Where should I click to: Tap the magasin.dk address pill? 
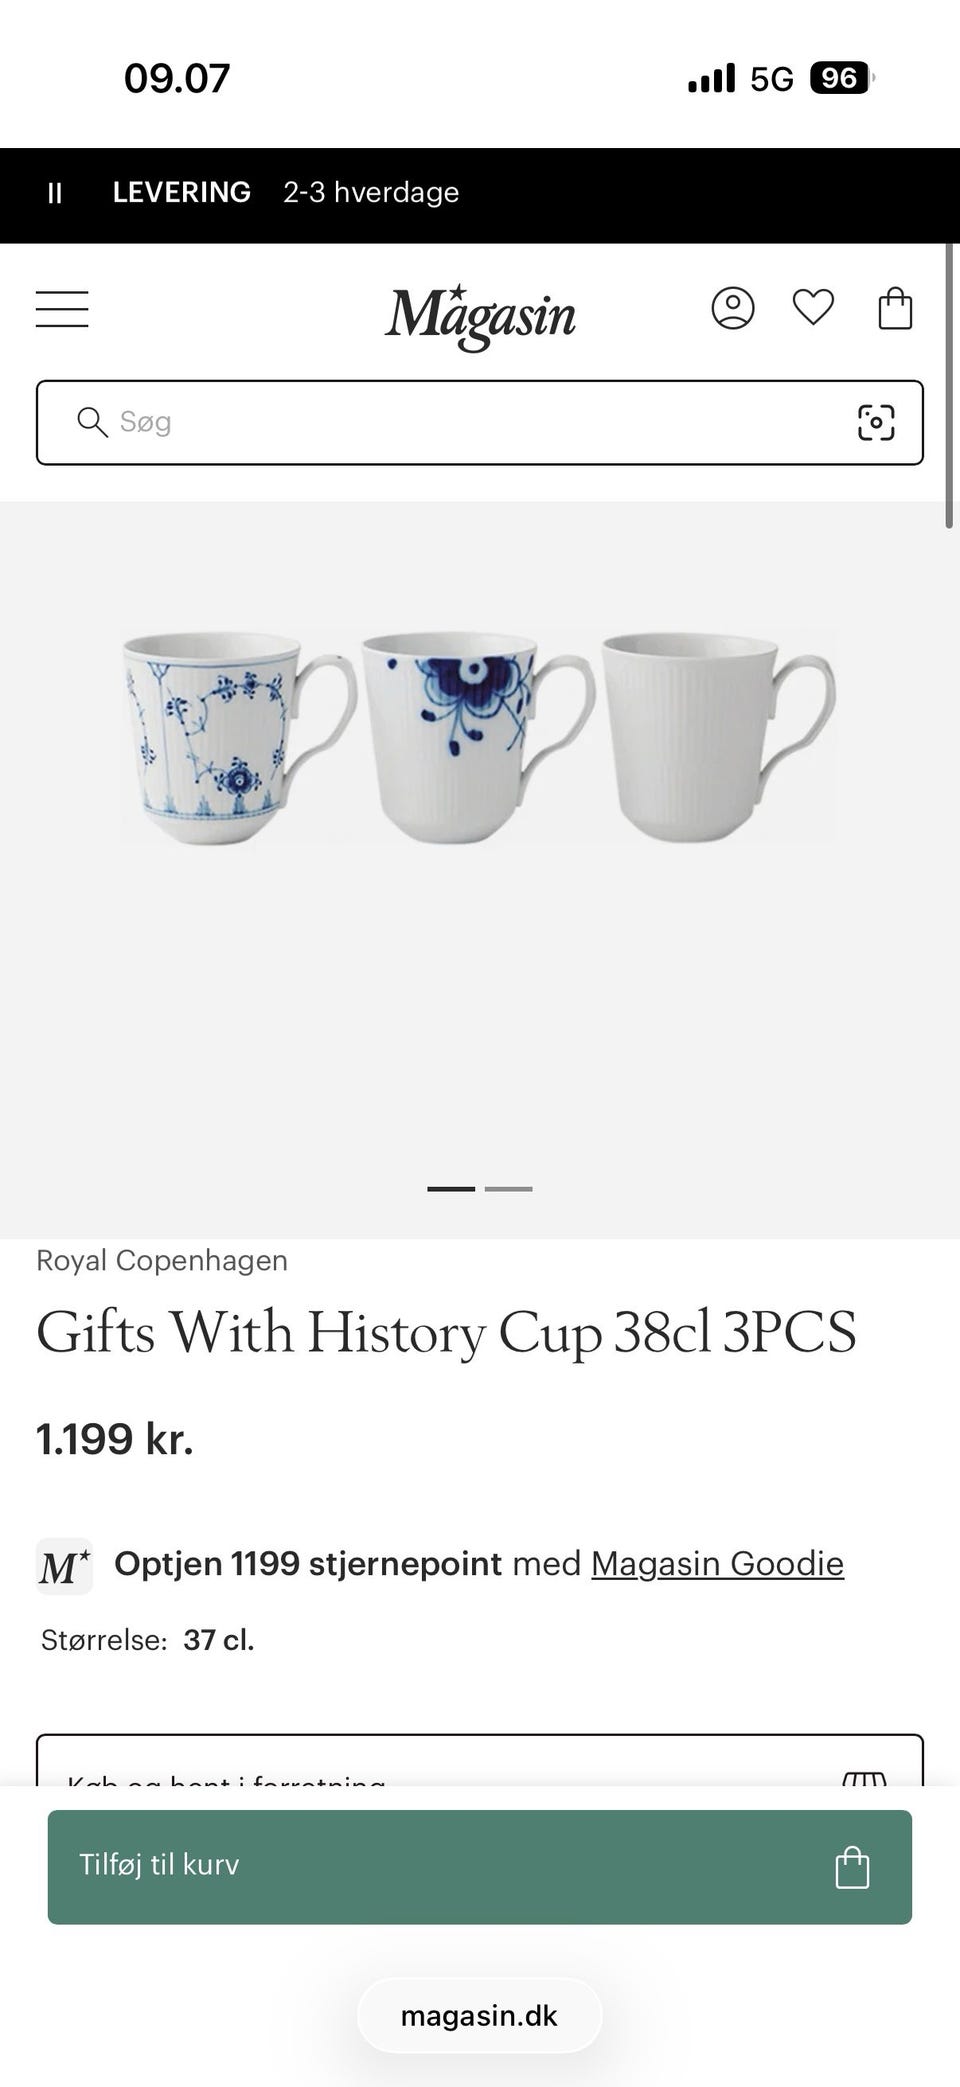(x=480, y=2015)
